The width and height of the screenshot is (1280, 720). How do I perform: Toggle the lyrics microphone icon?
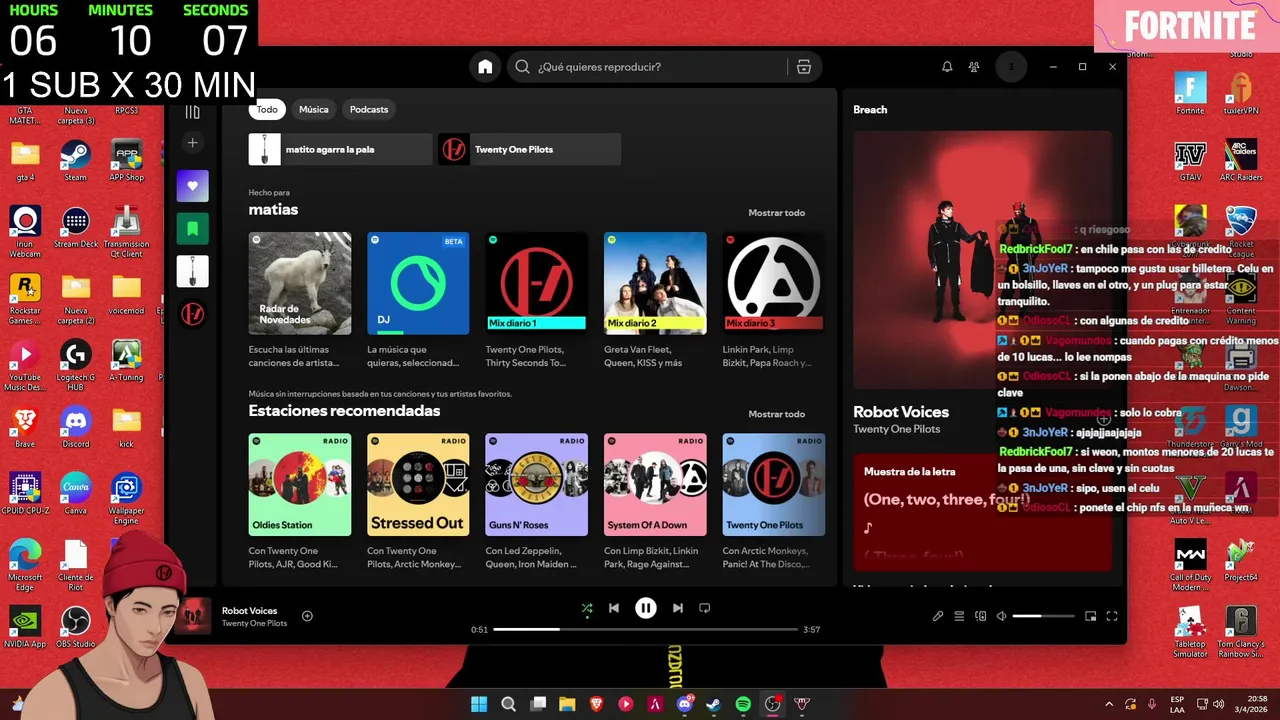938,616
